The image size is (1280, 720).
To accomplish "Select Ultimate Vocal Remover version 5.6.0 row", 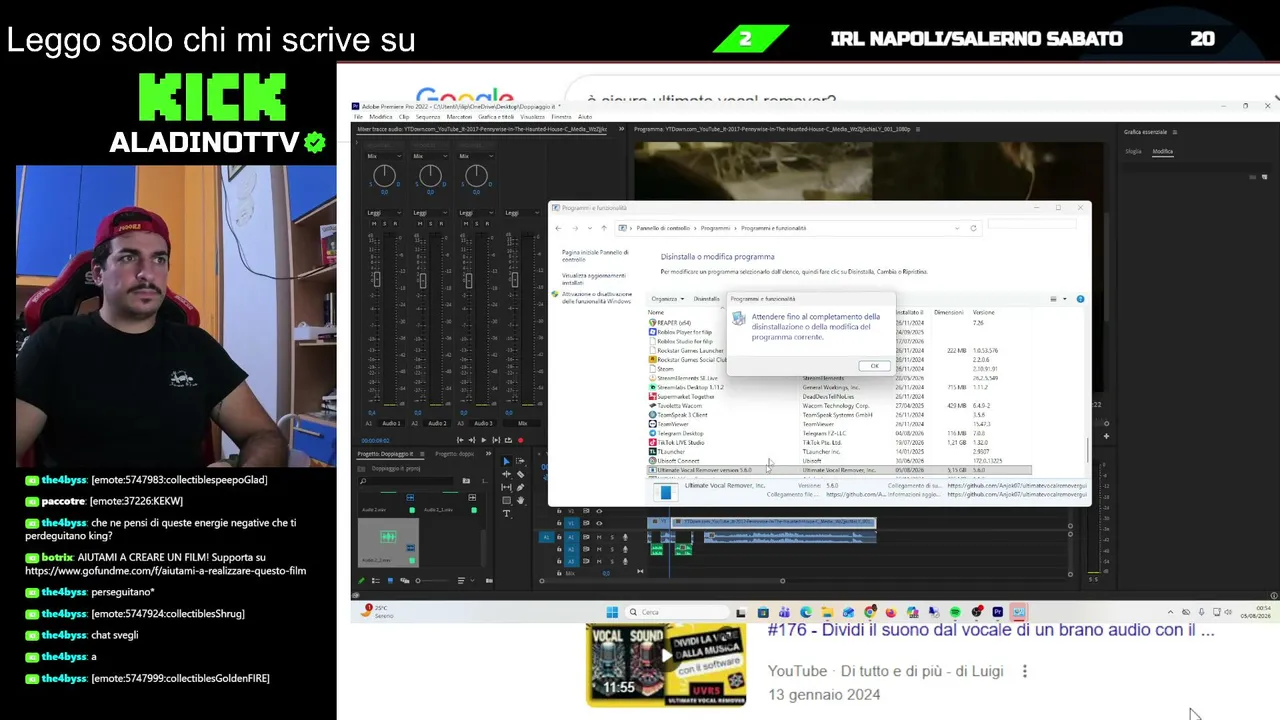I will pos(839,470).
